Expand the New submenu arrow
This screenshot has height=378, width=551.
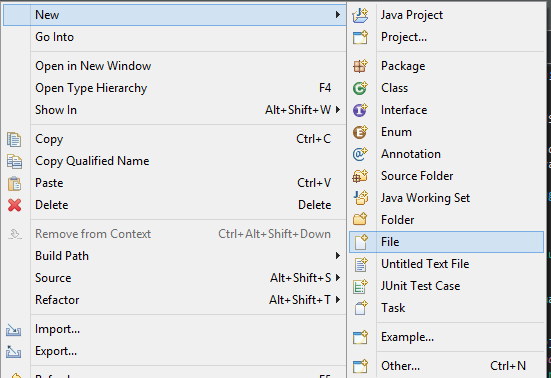tap(338, 15)
